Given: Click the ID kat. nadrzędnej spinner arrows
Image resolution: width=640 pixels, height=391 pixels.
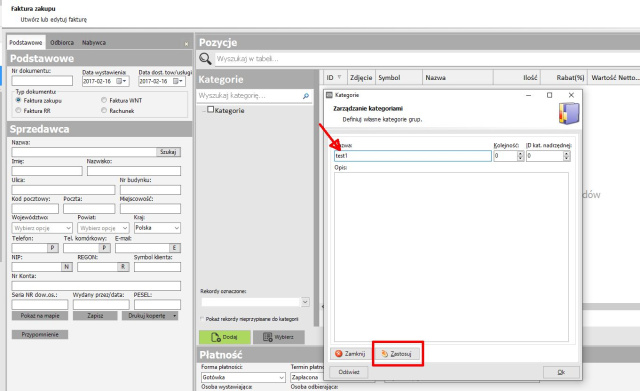Looking at the screenshot, I should 567,156.
